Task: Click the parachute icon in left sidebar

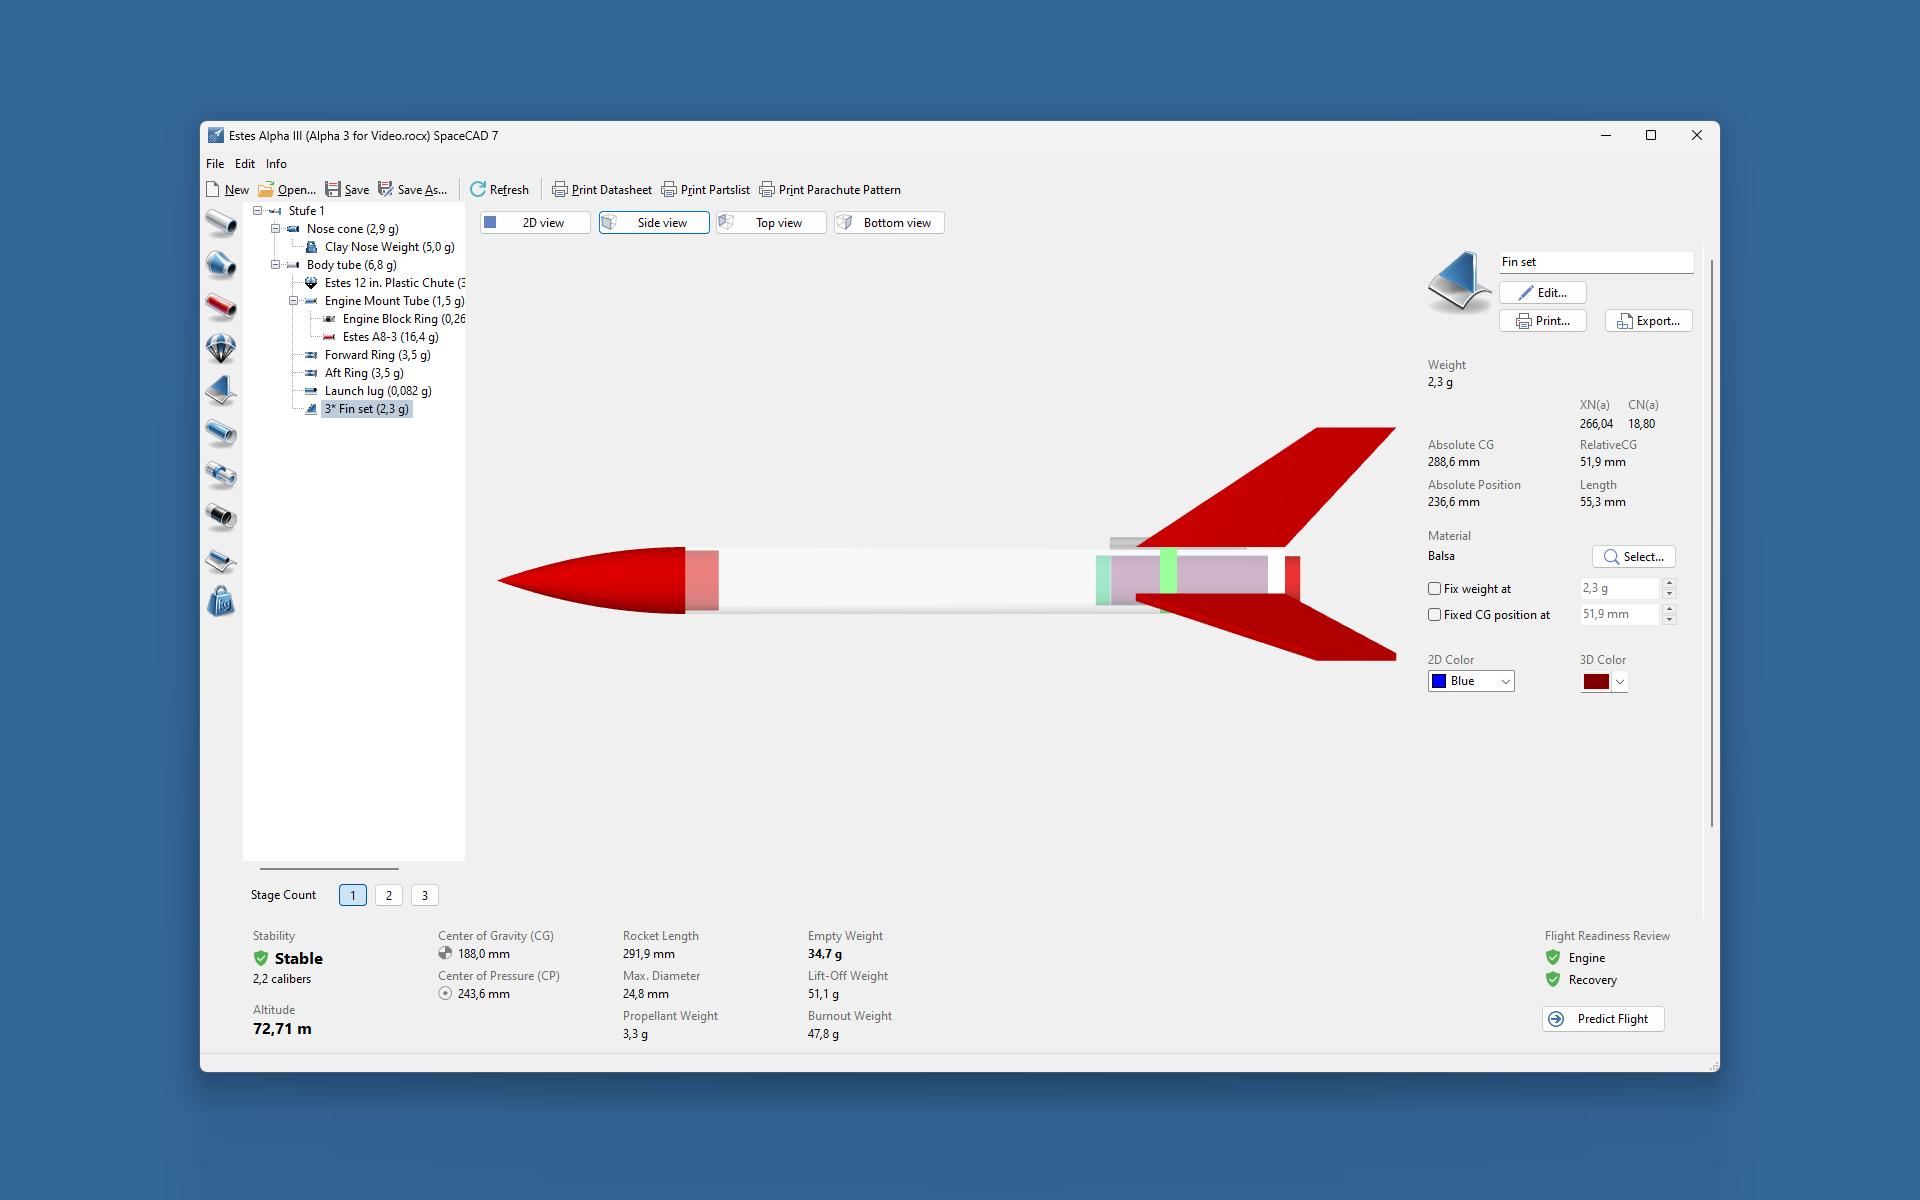Action: [221, 348]
